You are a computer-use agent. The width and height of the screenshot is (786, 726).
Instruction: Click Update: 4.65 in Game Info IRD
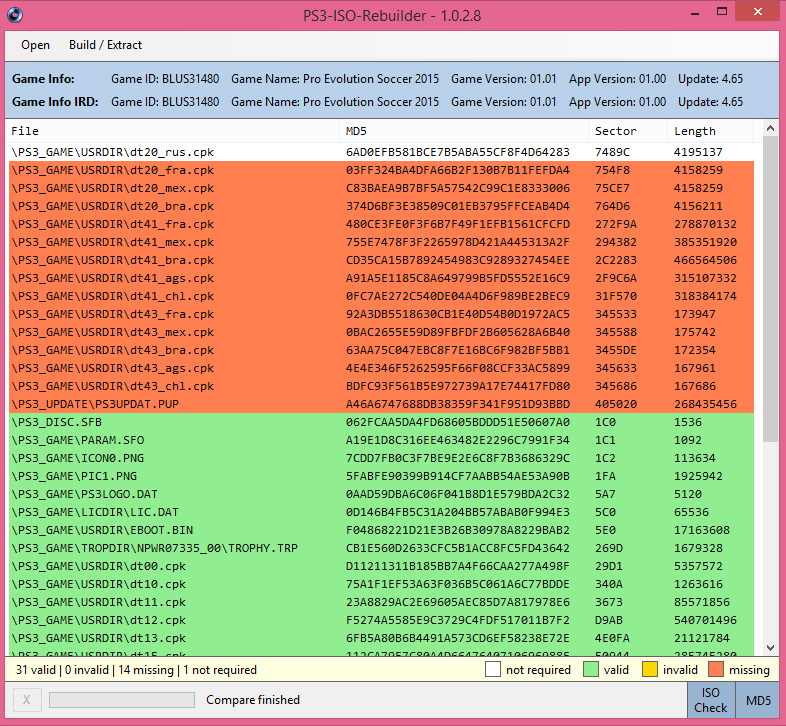710,102
